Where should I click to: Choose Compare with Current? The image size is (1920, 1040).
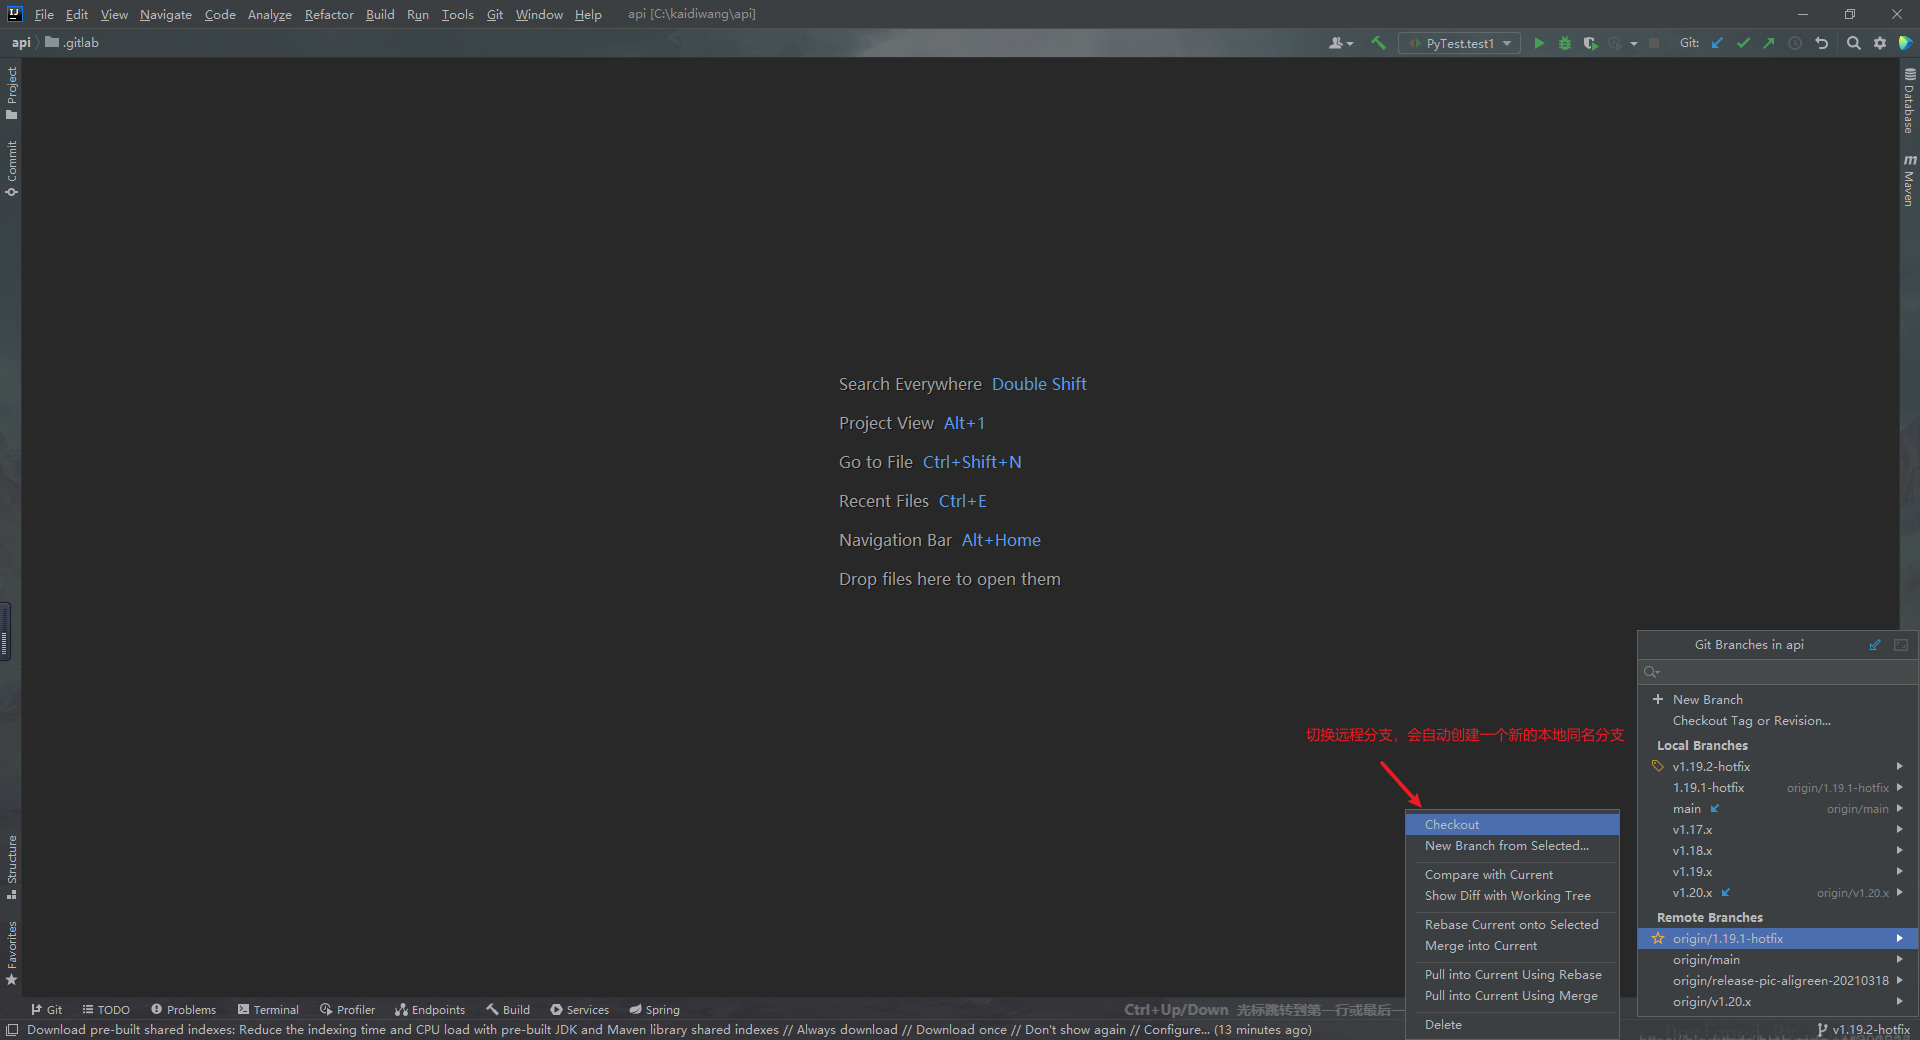coord(1512,875)
